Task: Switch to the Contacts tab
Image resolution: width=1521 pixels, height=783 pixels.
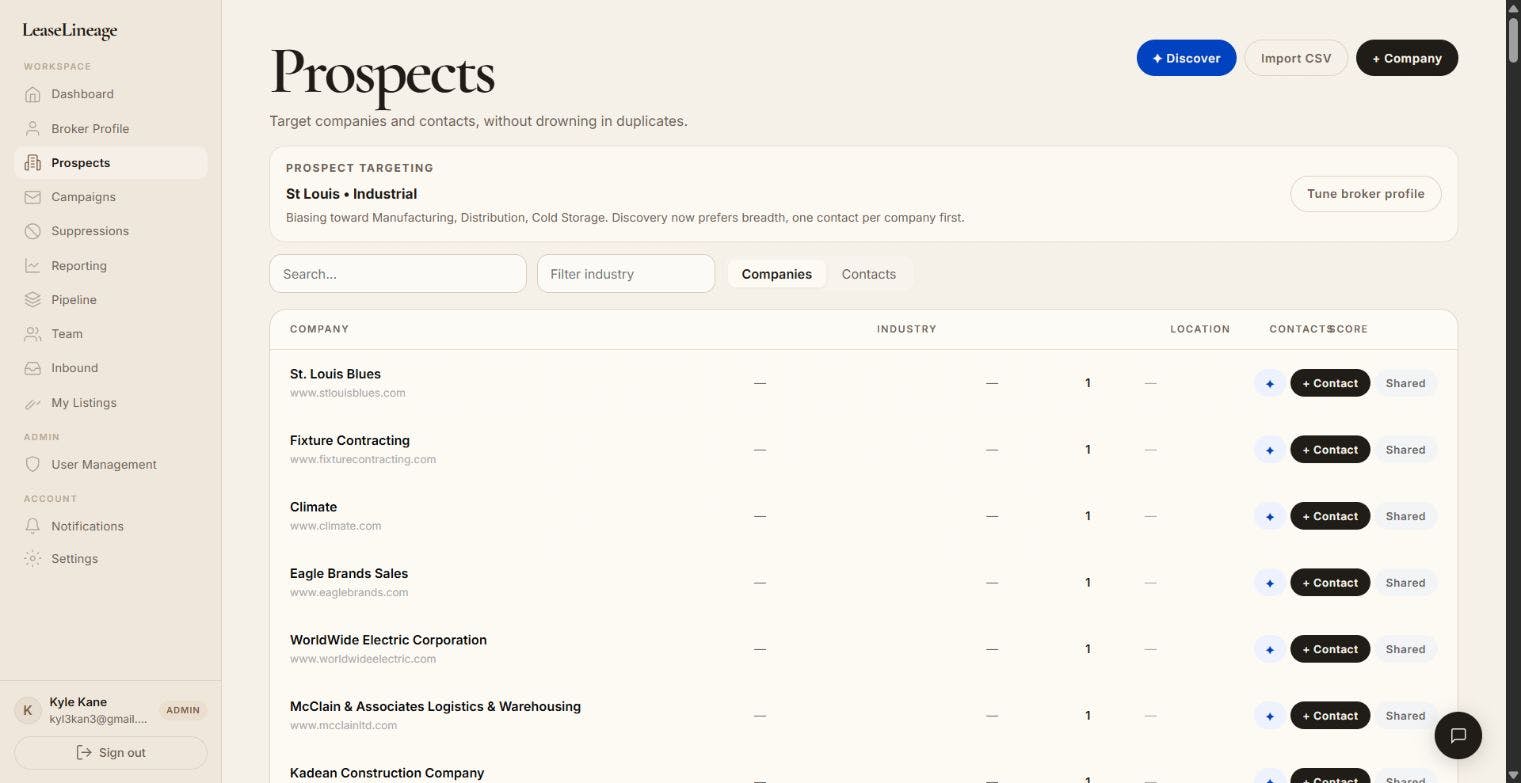Action: (869, 274)
